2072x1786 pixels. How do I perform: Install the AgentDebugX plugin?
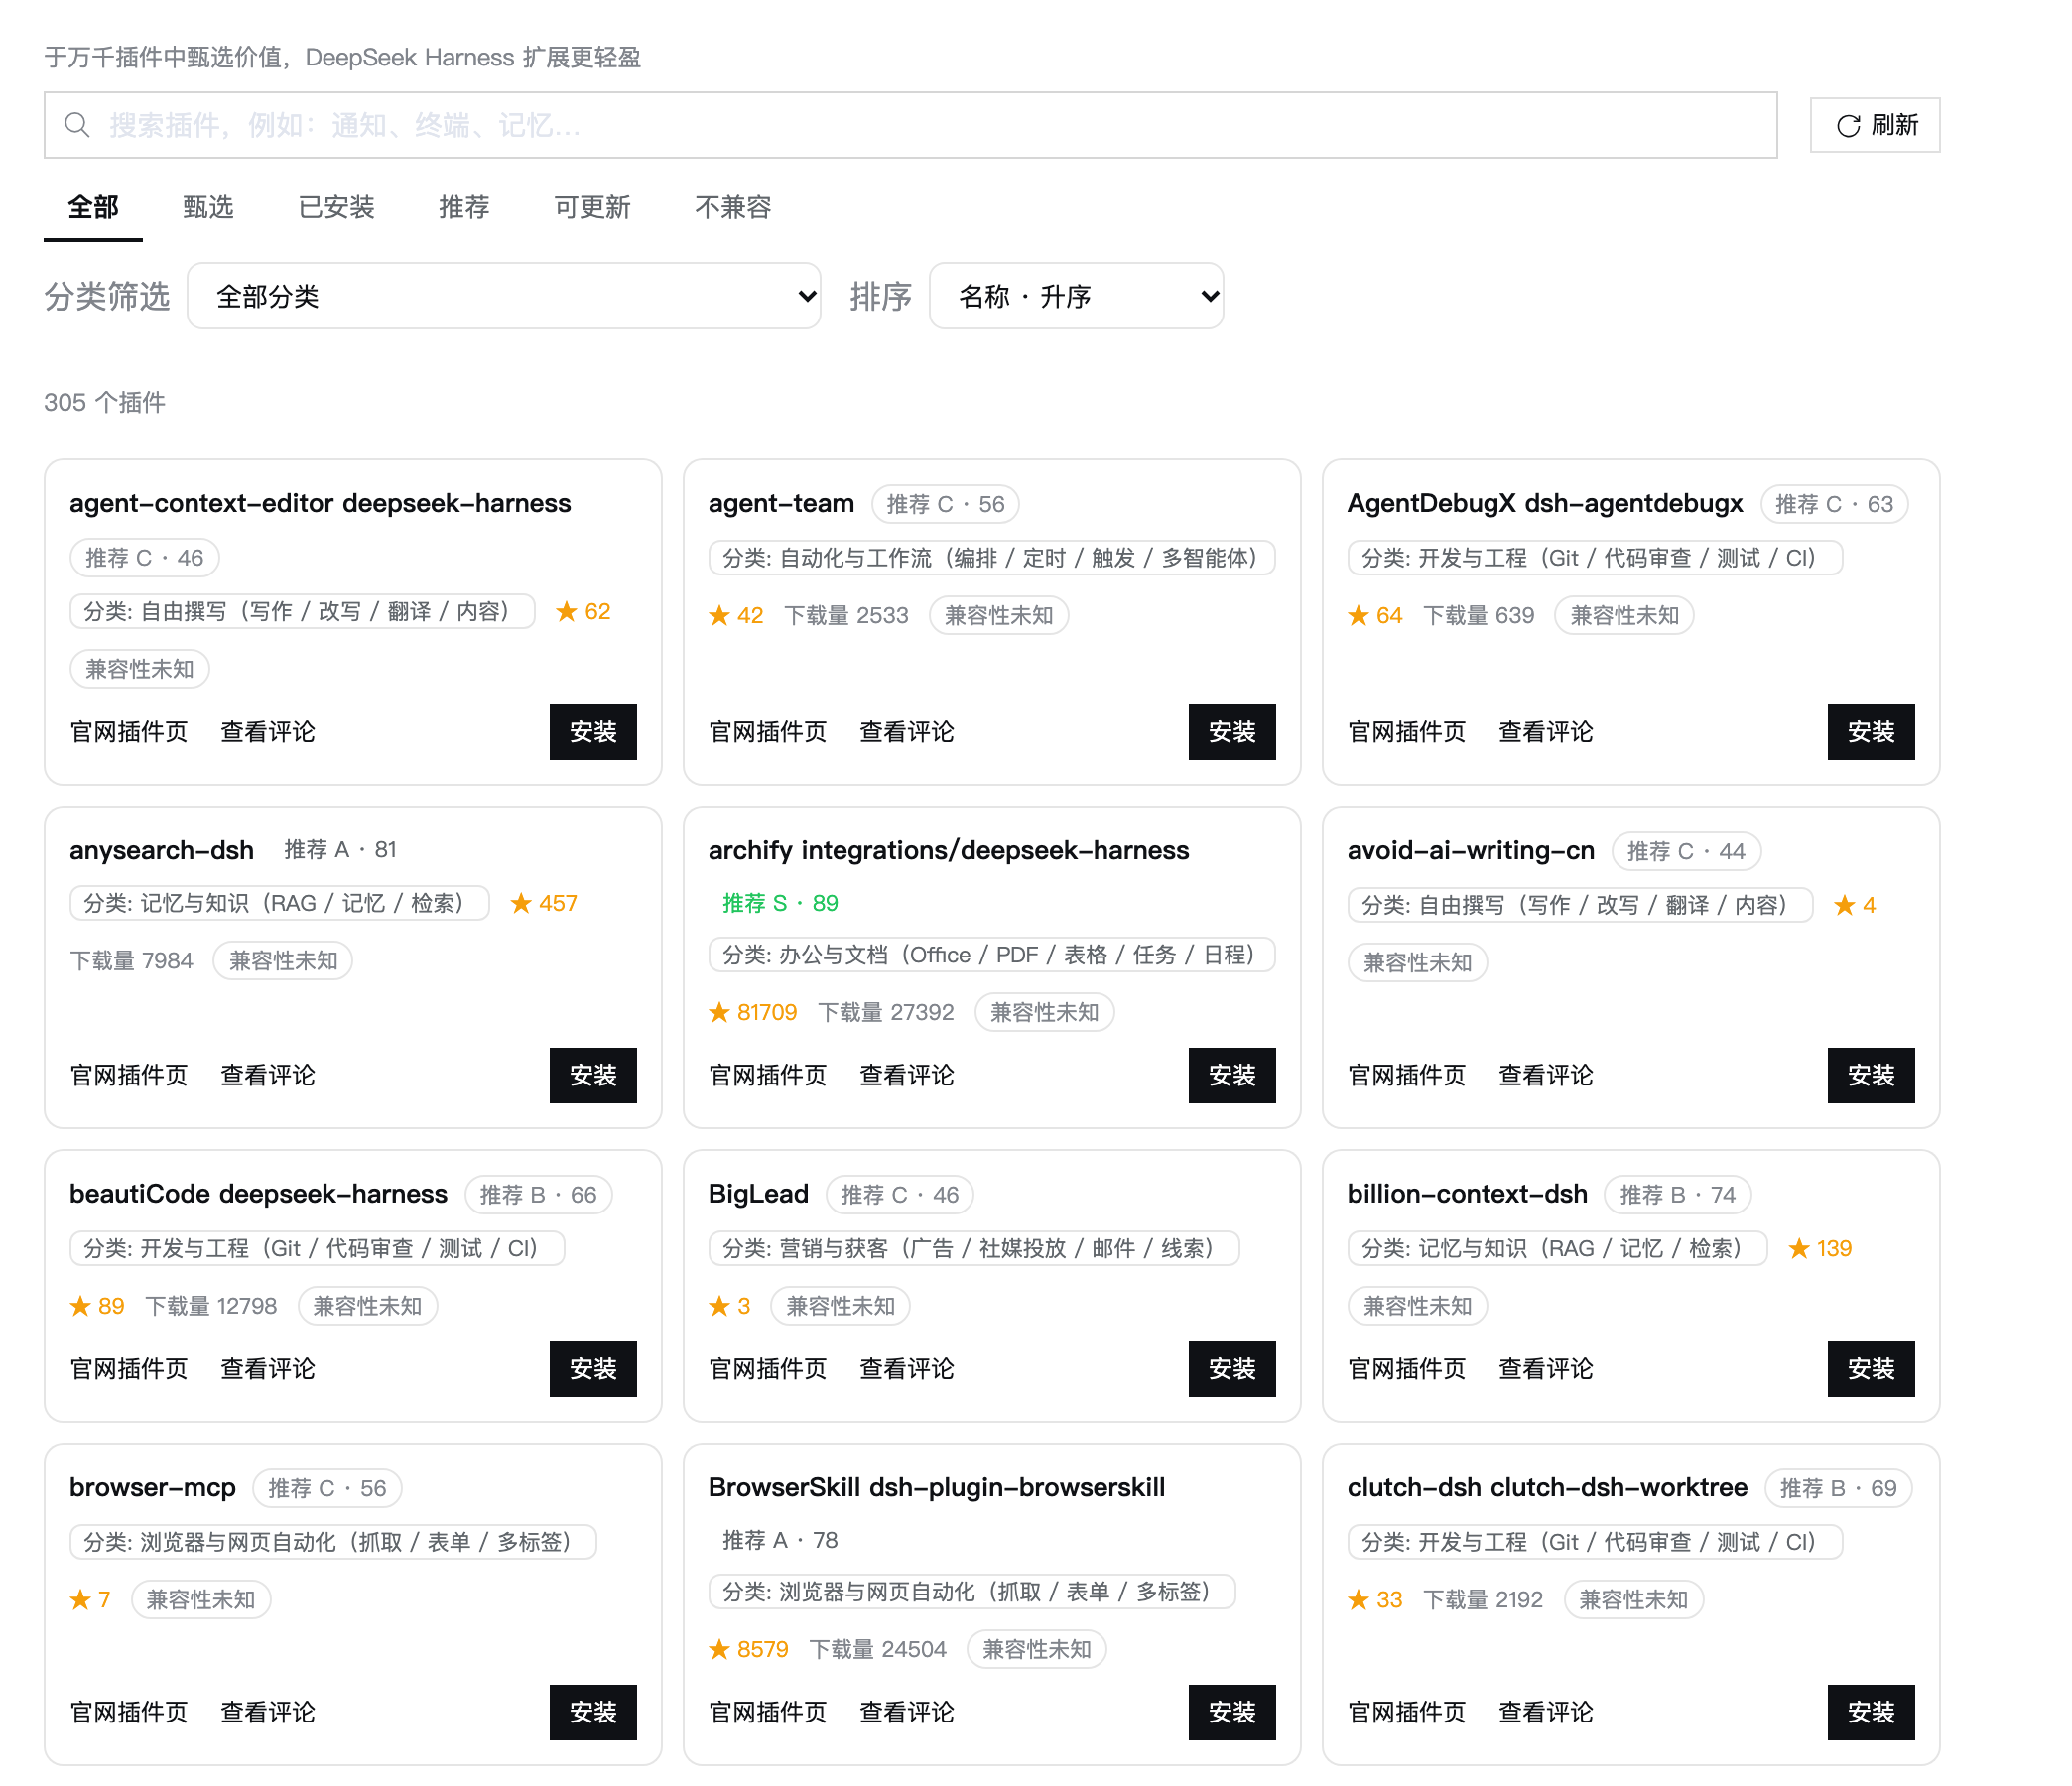(1871, 732)
